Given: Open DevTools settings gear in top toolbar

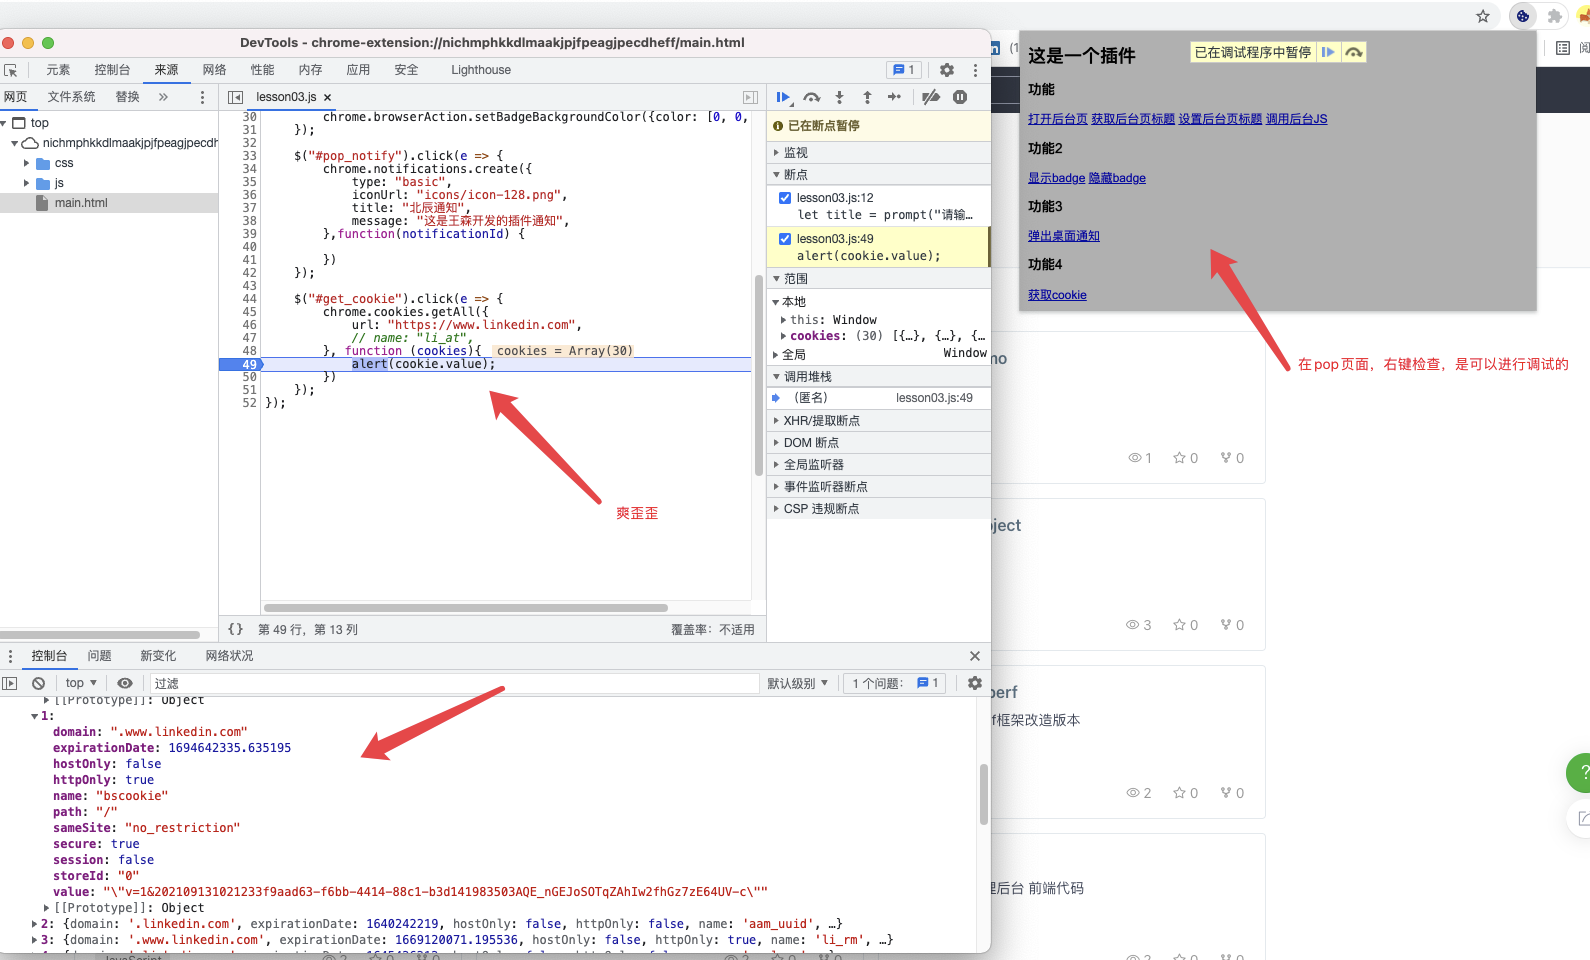Looking at the screenshot, I should click(947, 70).
